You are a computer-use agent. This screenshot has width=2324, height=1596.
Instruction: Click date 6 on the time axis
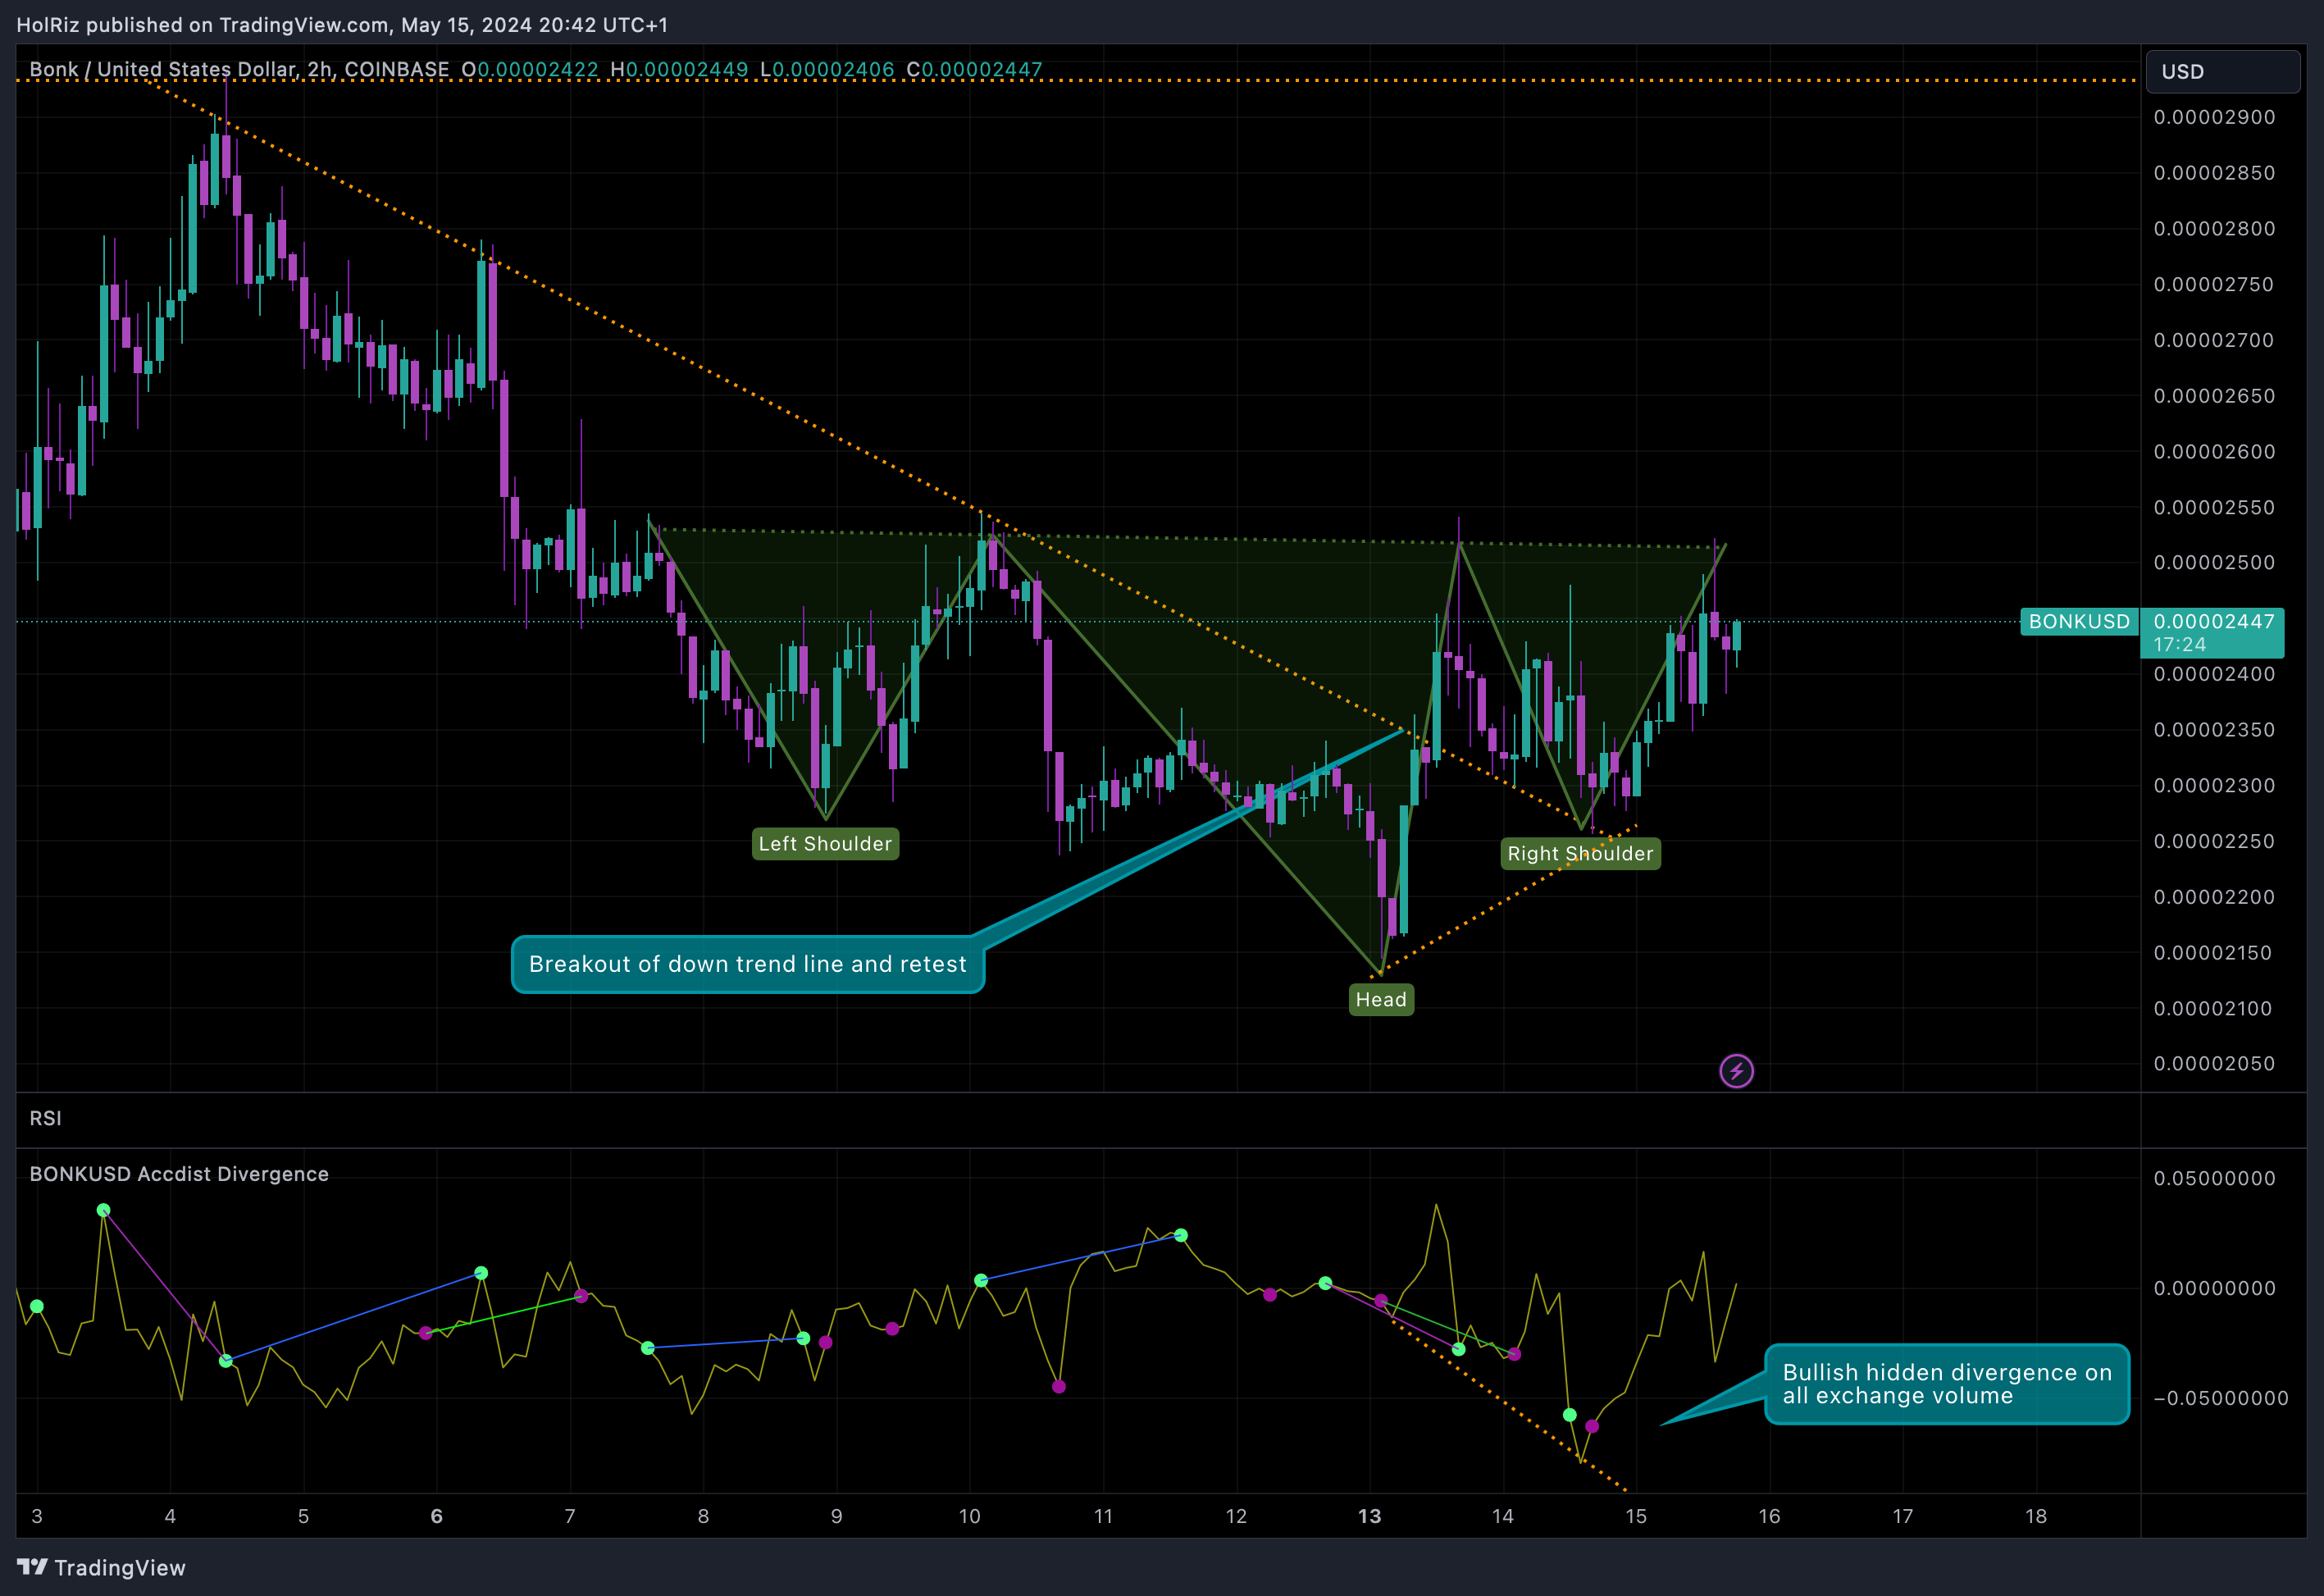click(436, 1516)
